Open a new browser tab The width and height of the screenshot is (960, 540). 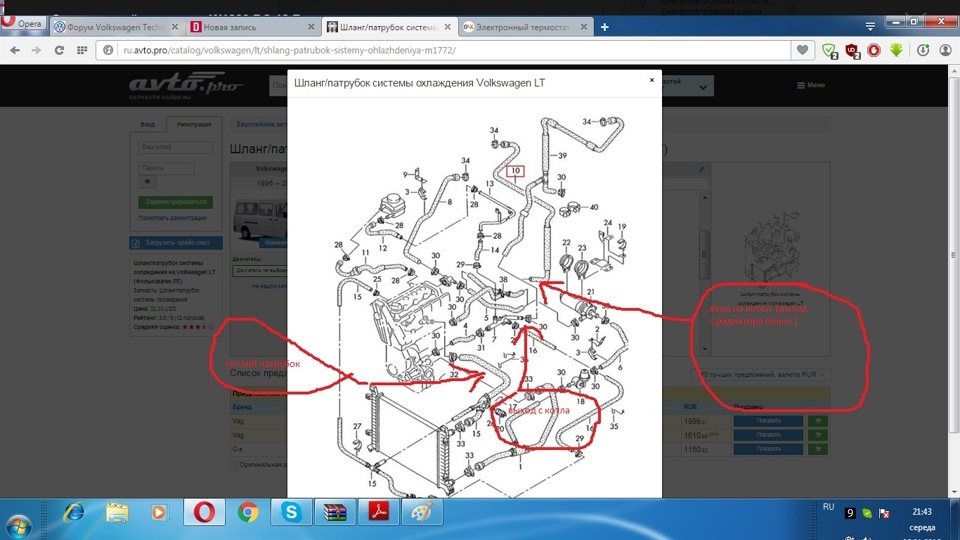(x=604, y=27)
